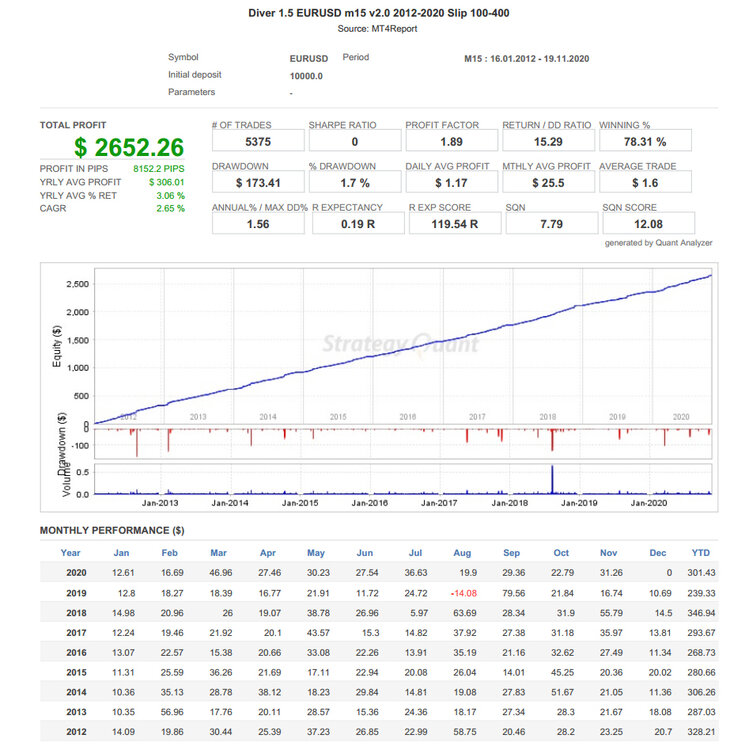Select the EURUSD symbol value
This screenshot has height=750, width=730.
309,58
